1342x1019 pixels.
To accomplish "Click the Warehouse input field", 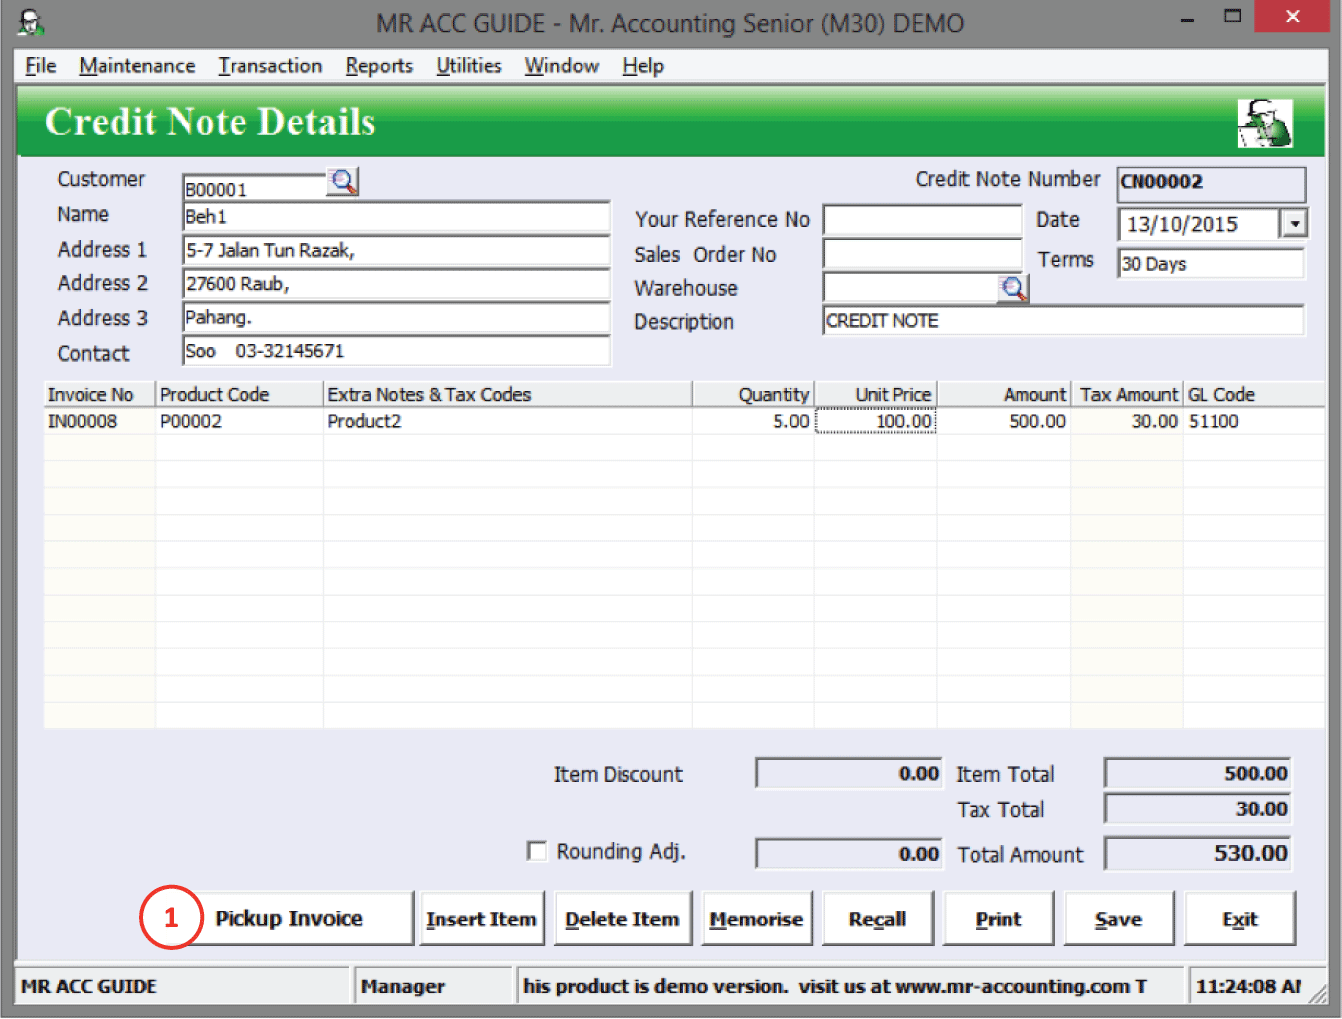I will click(910, 288).
